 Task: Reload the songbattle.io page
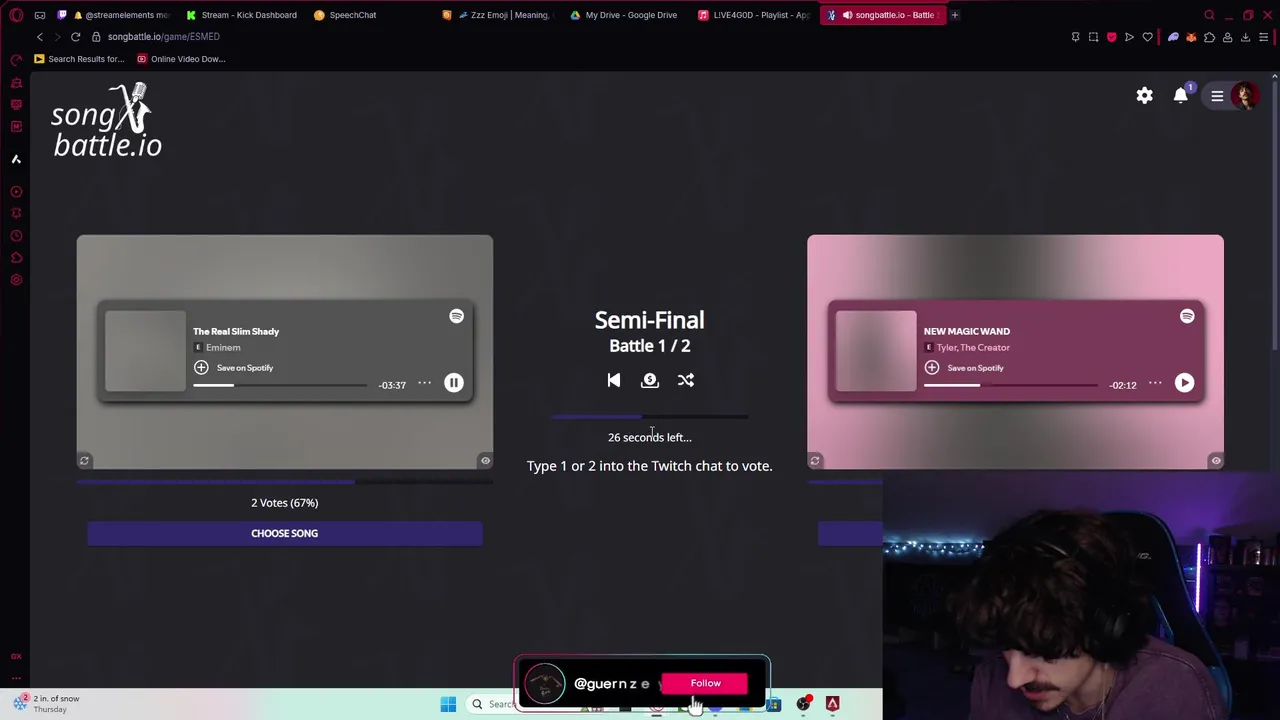75,37
